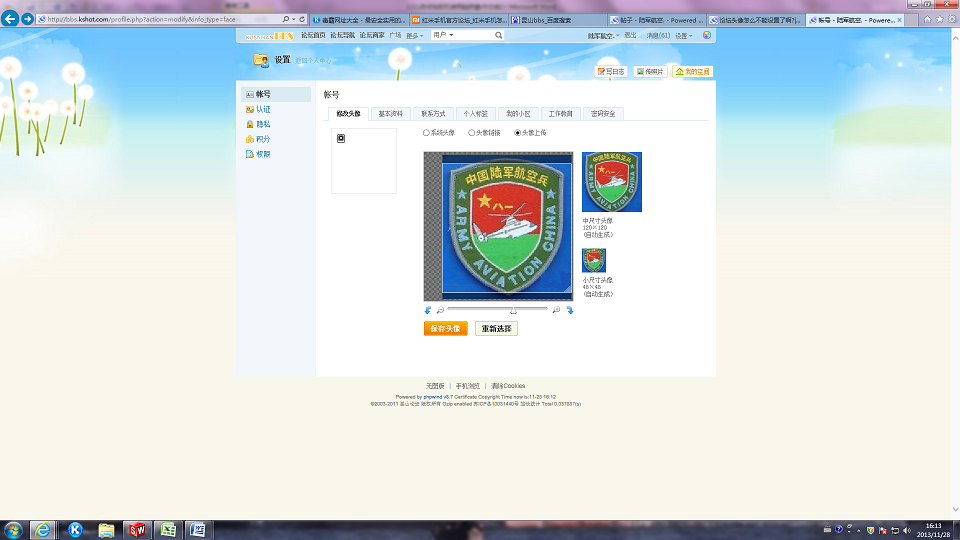
Task: Click the 重新选择 button
Action: pos(496,329)
